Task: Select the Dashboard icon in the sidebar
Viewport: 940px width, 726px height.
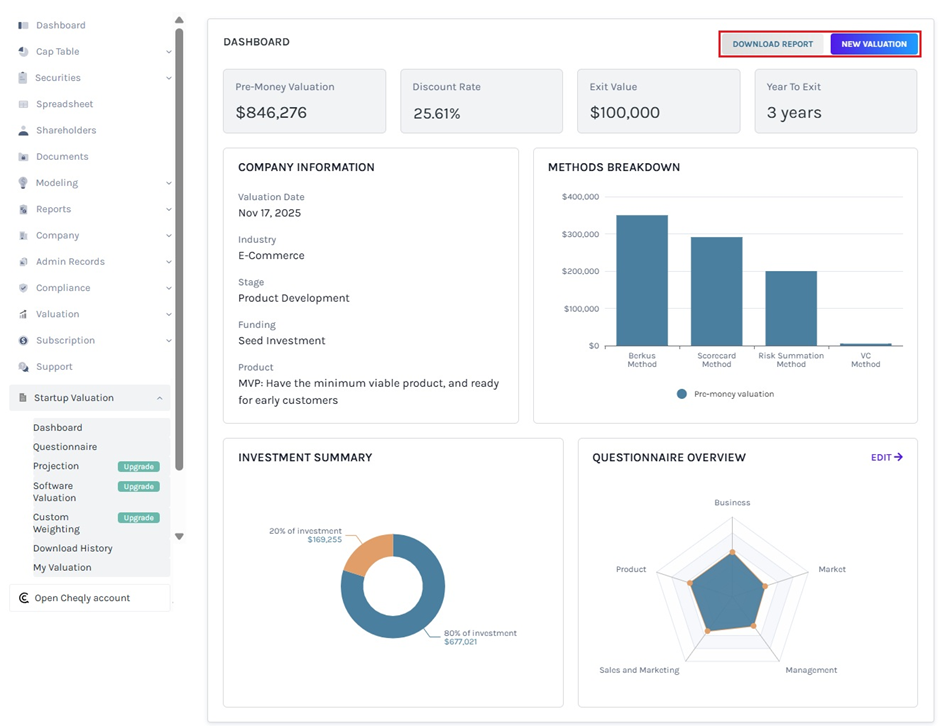Action: pos(25,25)
